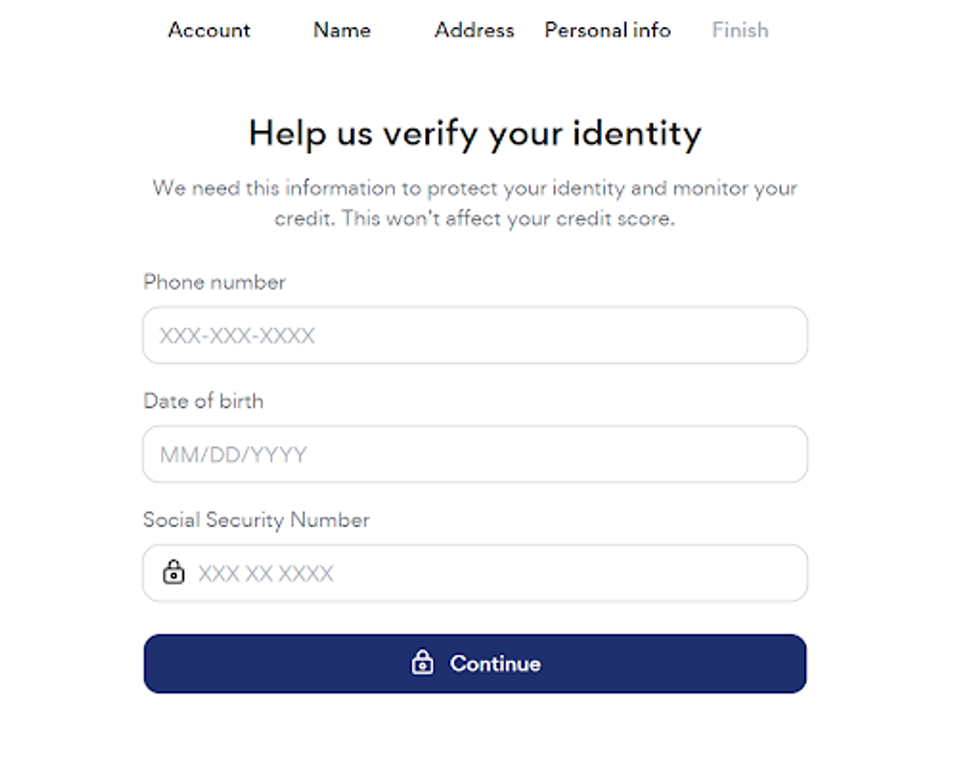Click the XXX XX XXXX placeholder text
This screenshot has height=781, width=980.
pos(265,574)
